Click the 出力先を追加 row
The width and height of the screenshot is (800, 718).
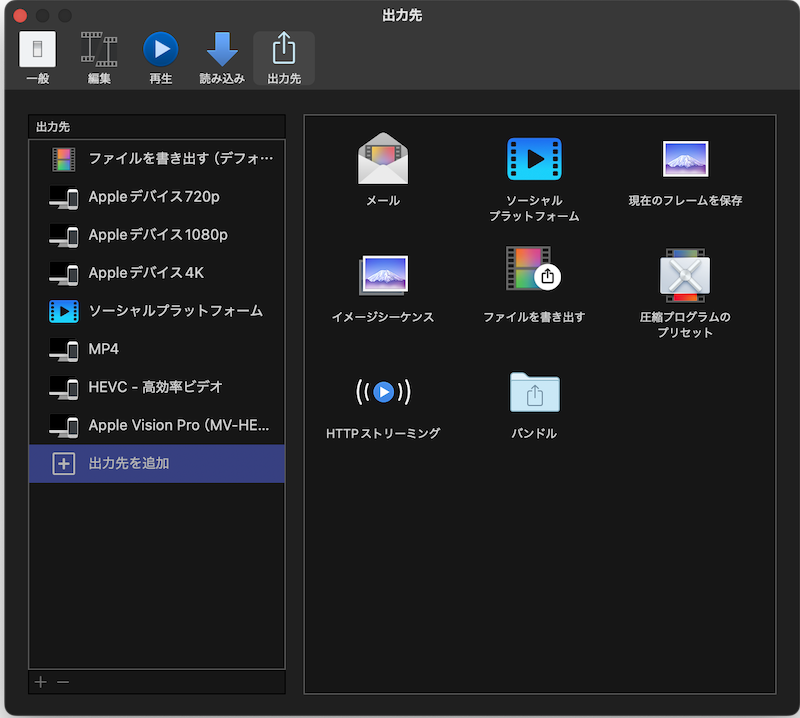(x=157, y=463)
